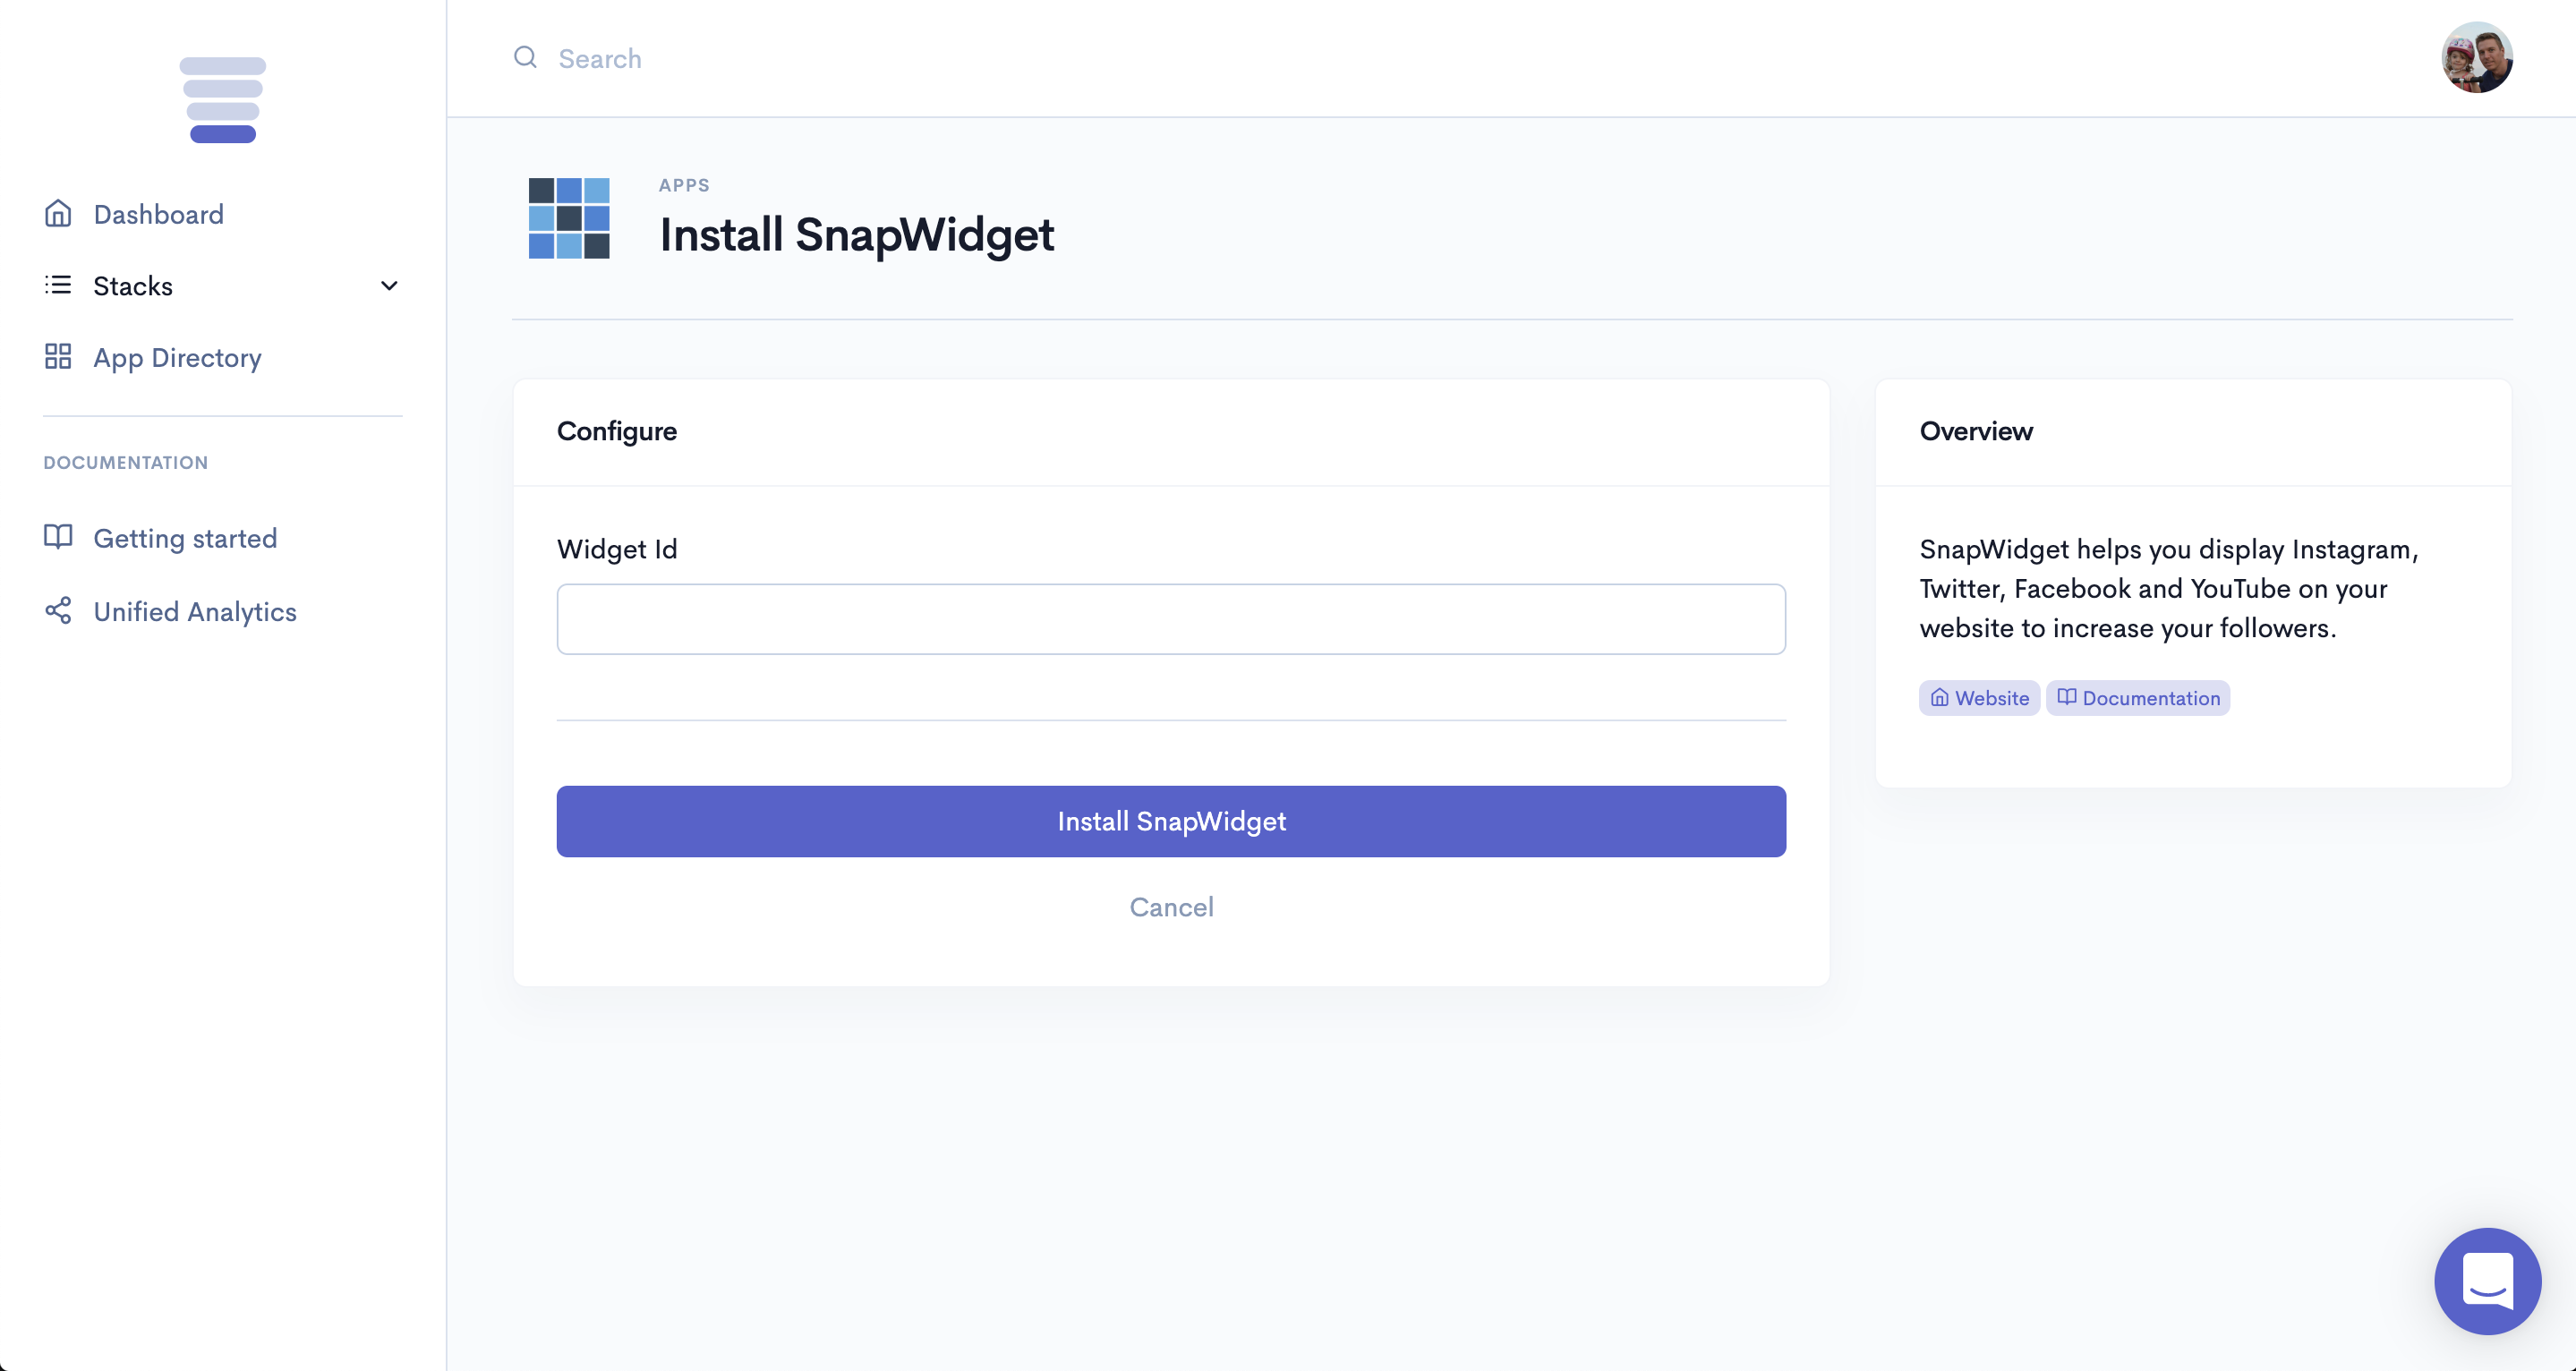
Task: Click the stacked-bars app logo
Action: tap(222, 100)
